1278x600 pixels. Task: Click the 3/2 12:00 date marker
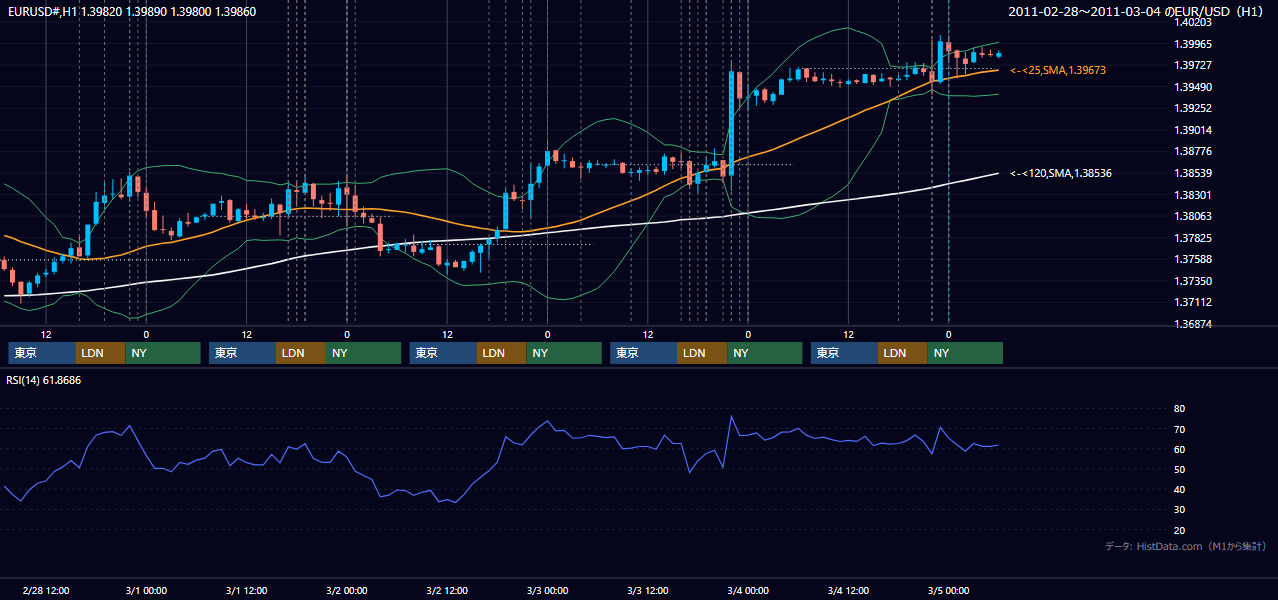click(447, 590)
